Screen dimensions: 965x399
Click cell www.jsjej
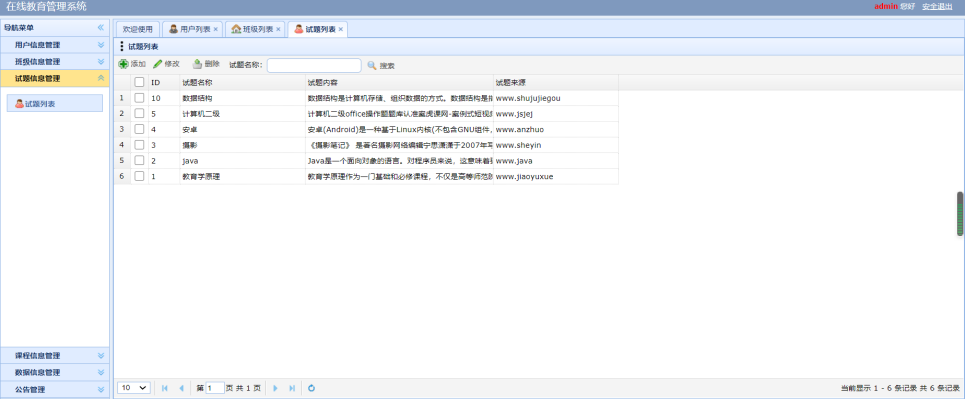click(x=556, y=113)
